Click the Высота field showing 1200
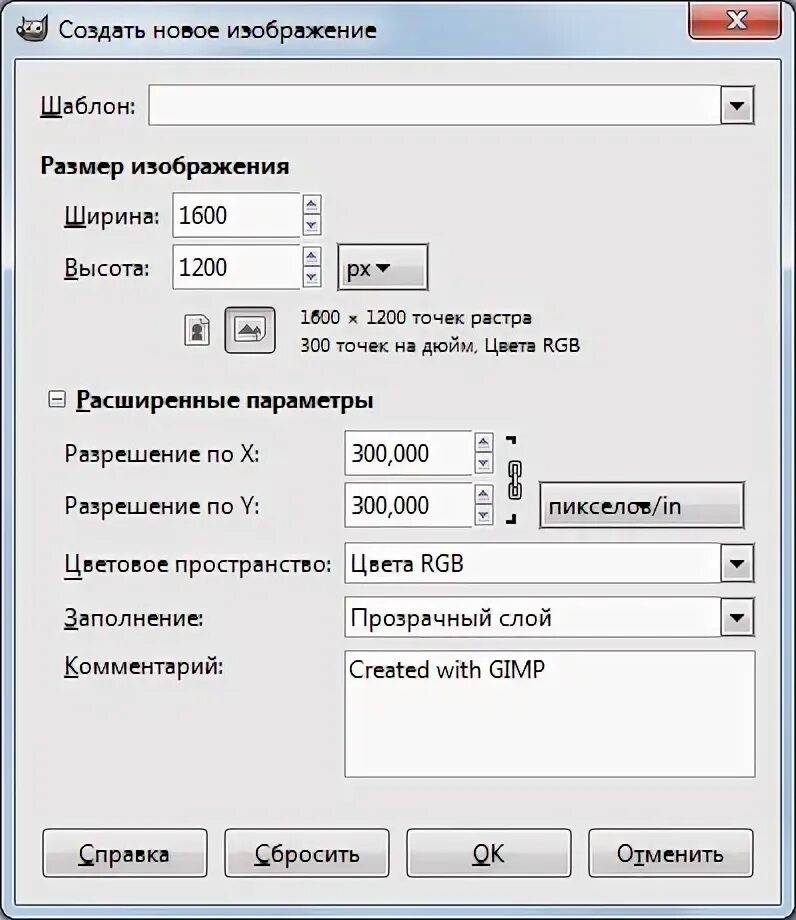The height and width of the screenshot is (920, 796). click(236, 267)
